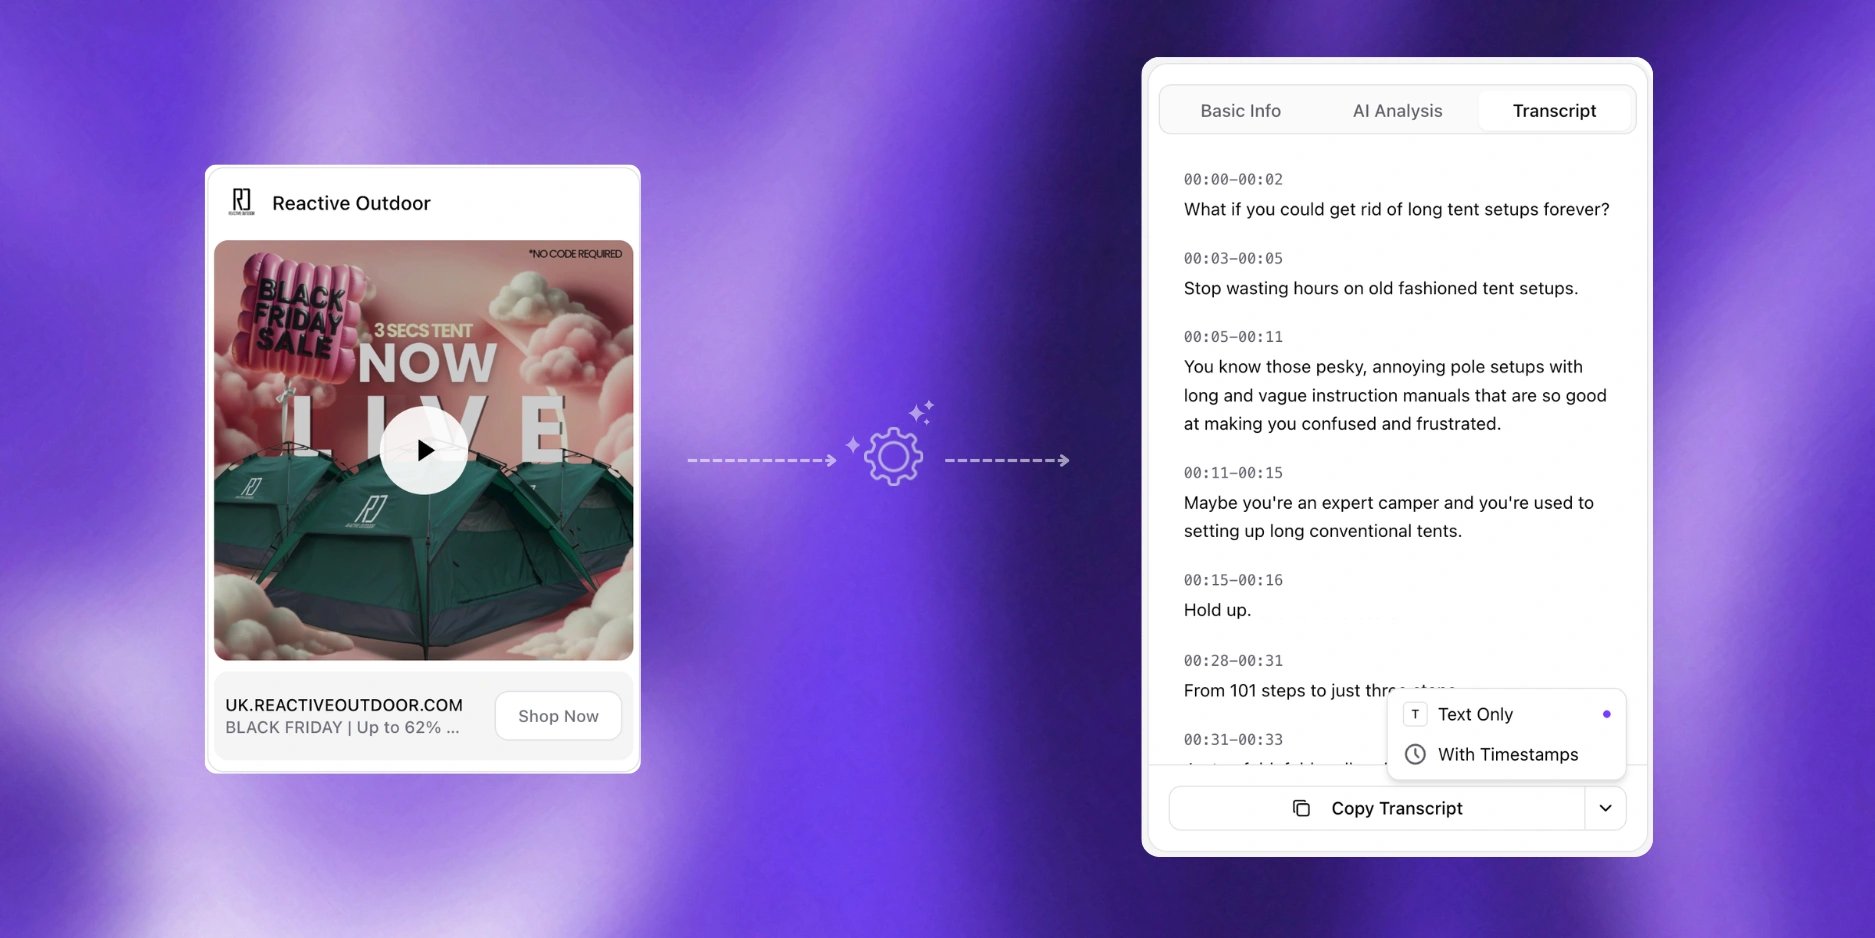The image size is (1875, 938).
Task: Open the AI Analysis tab
Action: [x=1397, y=111]
